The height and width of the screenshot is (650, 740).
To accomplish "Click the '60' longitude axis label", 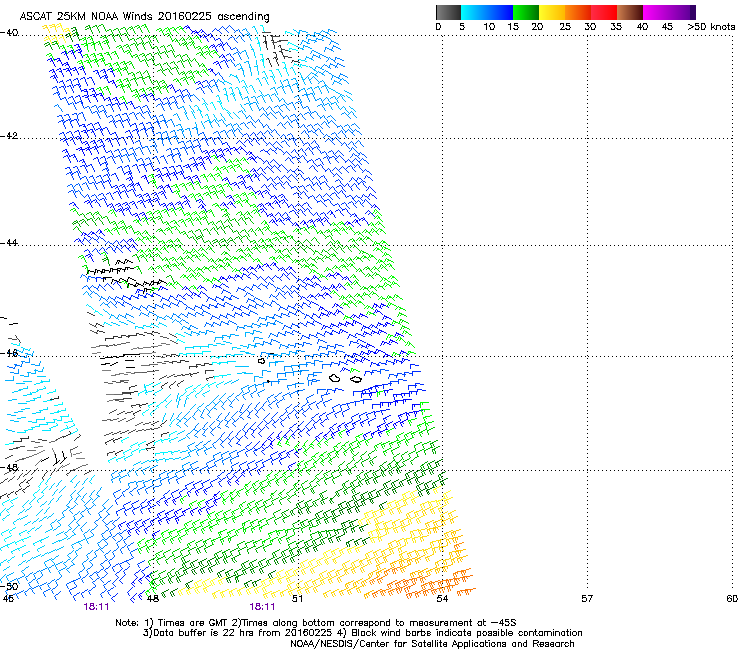I will pyautogui.click(x=732, y=599).
